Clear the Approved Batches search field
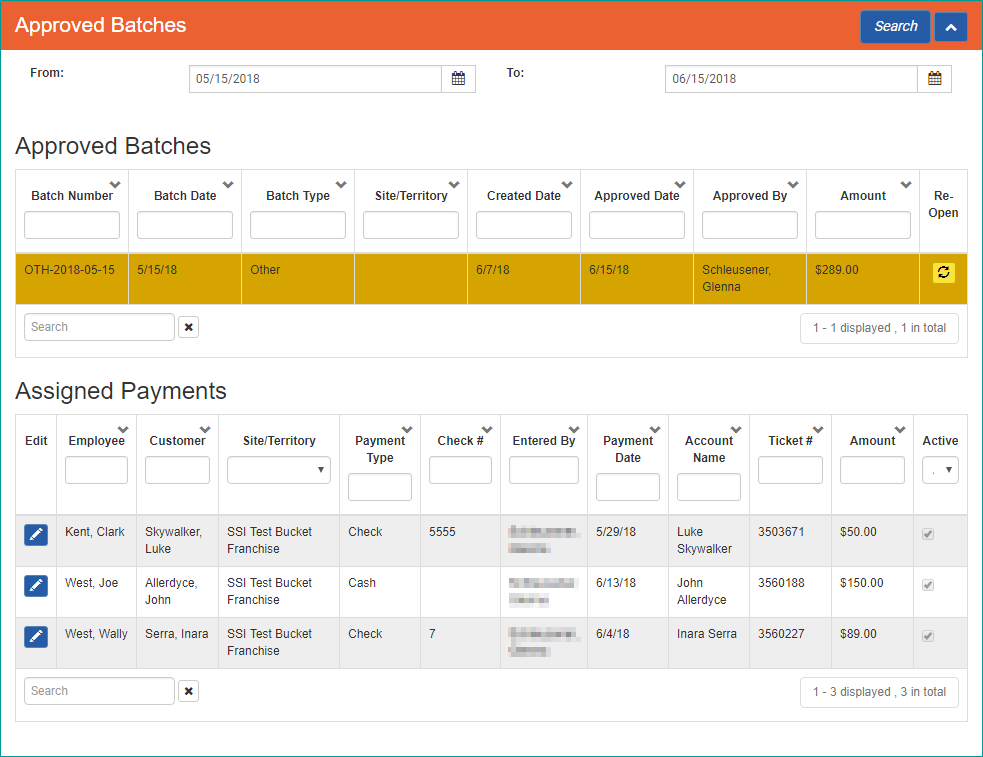The width and height of the screenshot is (983, 757). click(188, 327)
